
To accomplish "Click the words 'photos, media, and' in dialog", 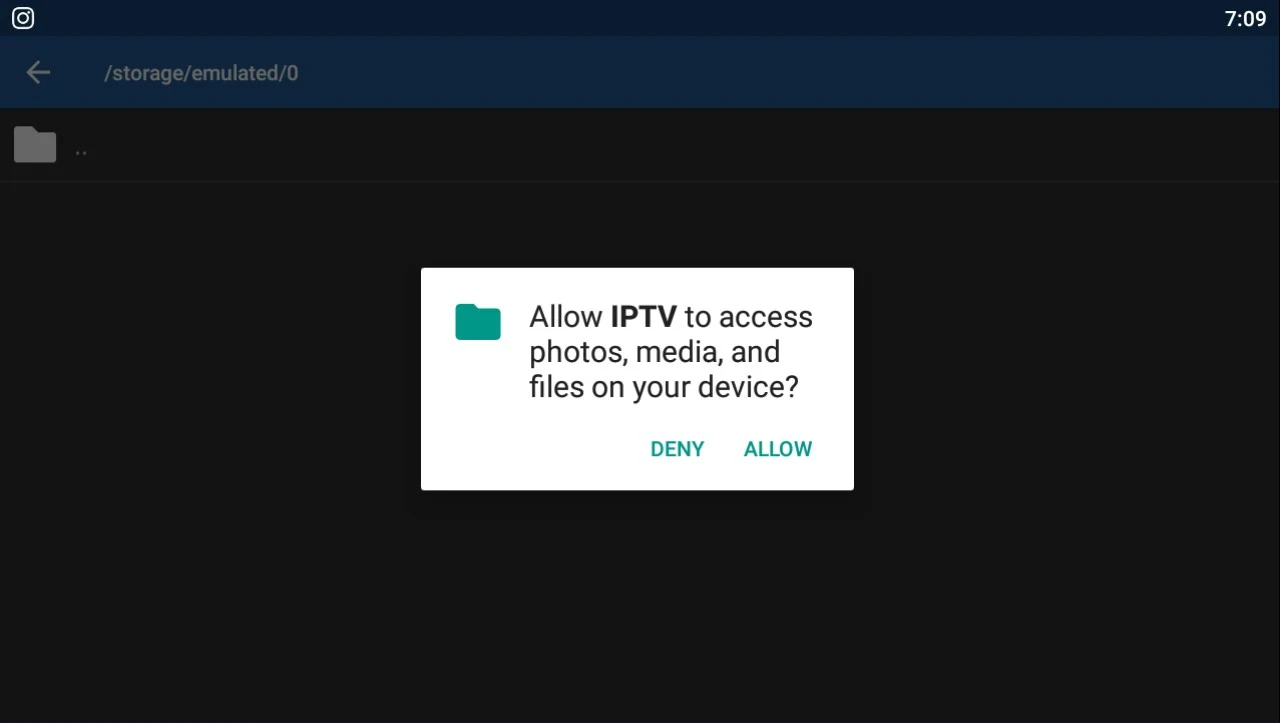I will point(654,352).
